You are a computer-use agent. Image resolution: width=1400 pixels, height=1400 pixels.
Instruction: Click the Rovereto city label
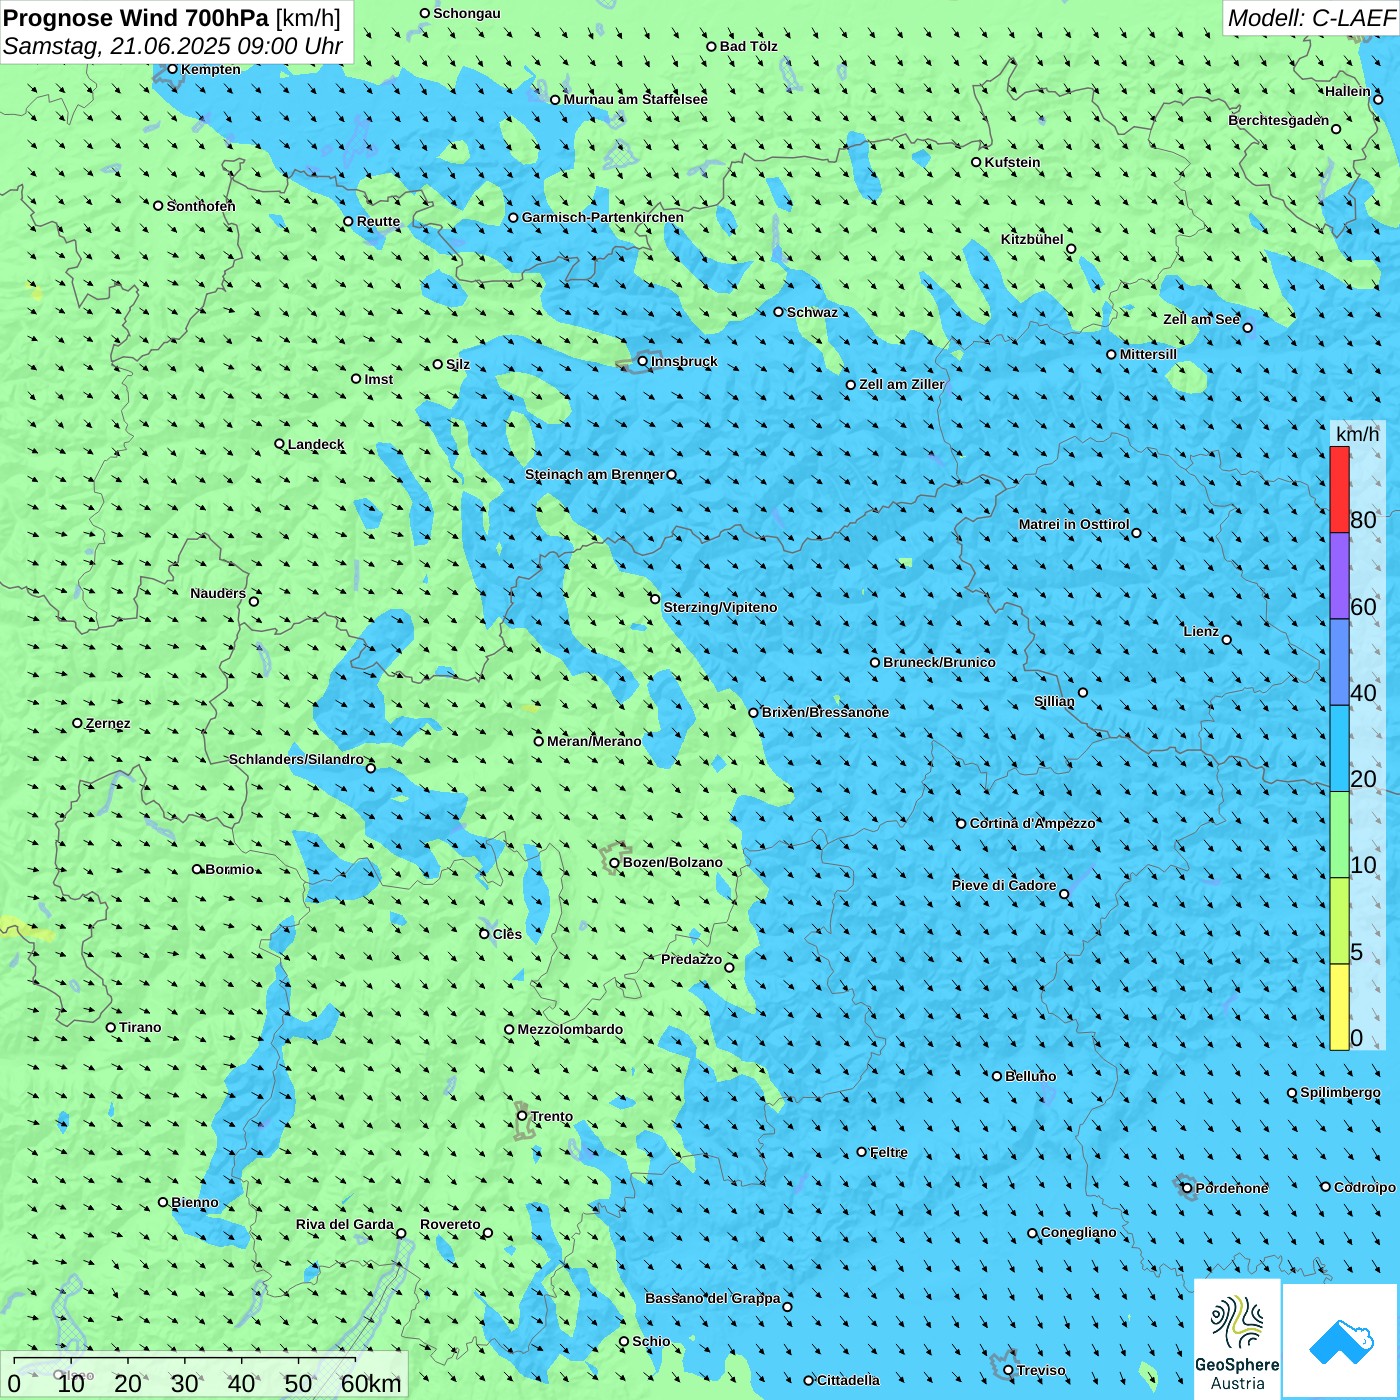pyautogui.click(x=450, y=1224)
